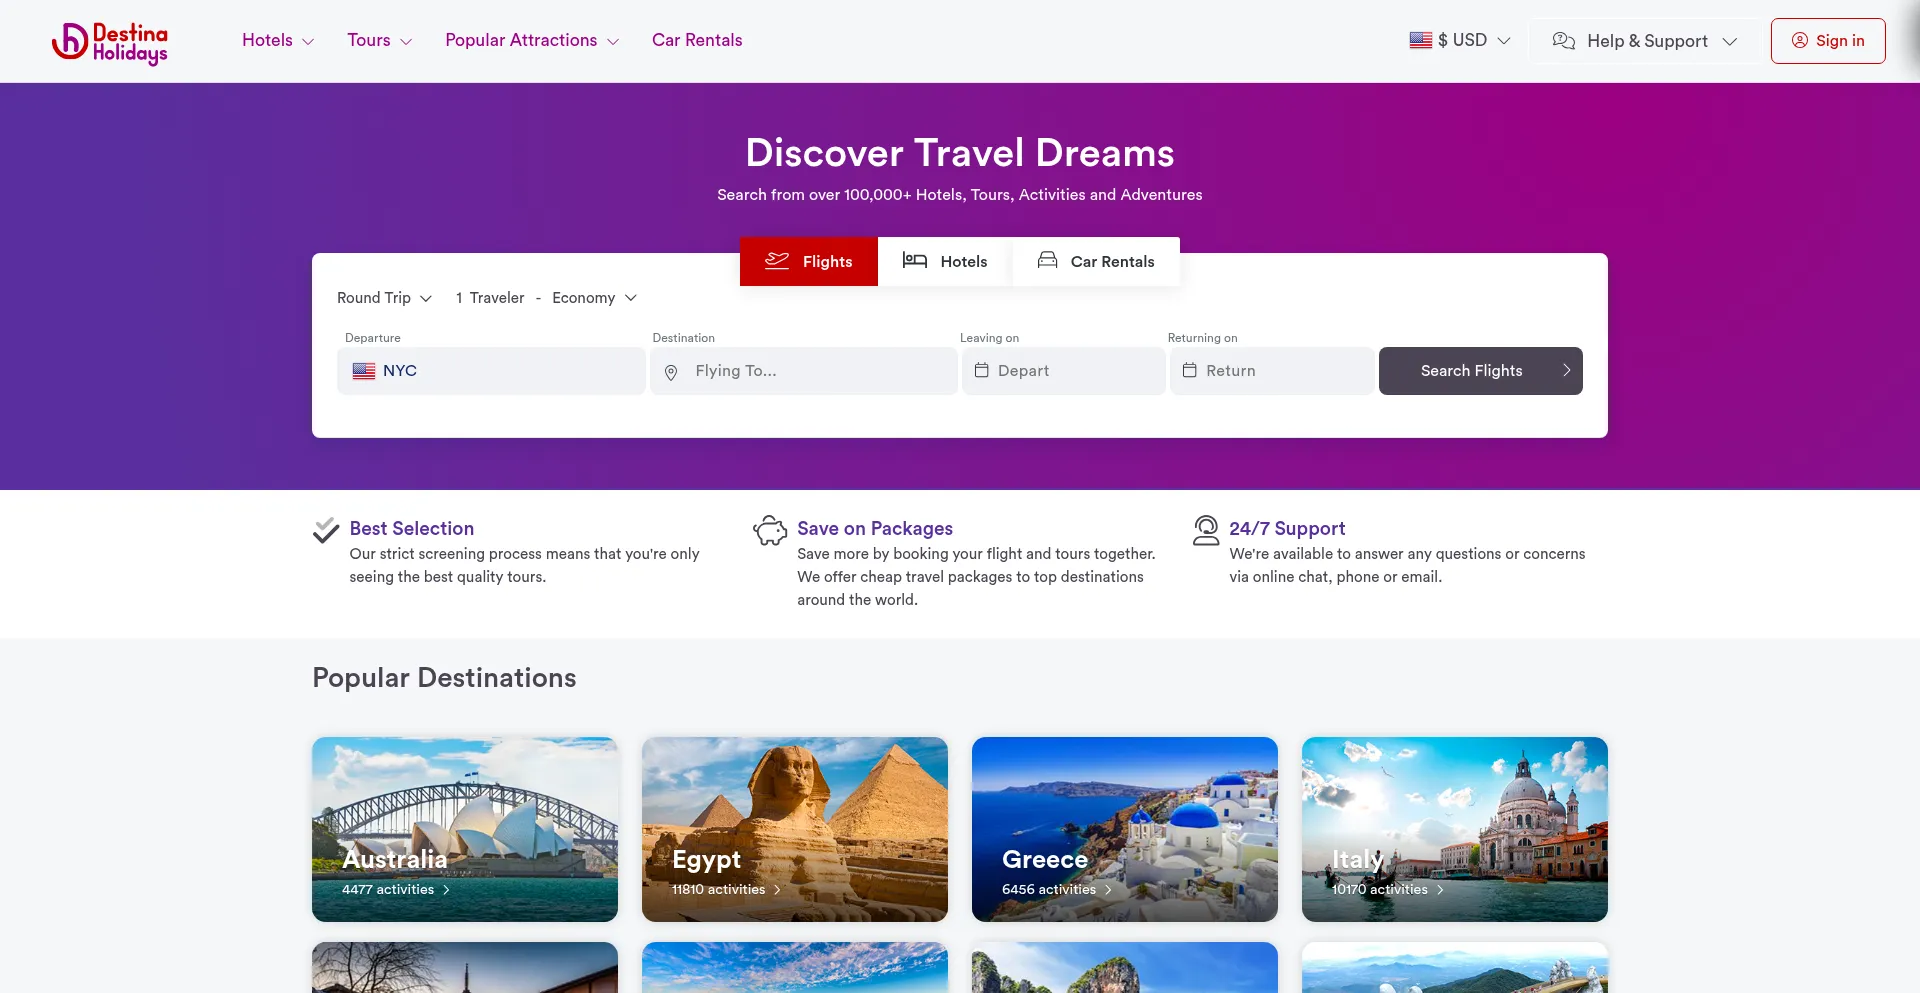Expand the Hotels navigation menu
Viewport: 1920px width, 993px height.
(278, 41)
